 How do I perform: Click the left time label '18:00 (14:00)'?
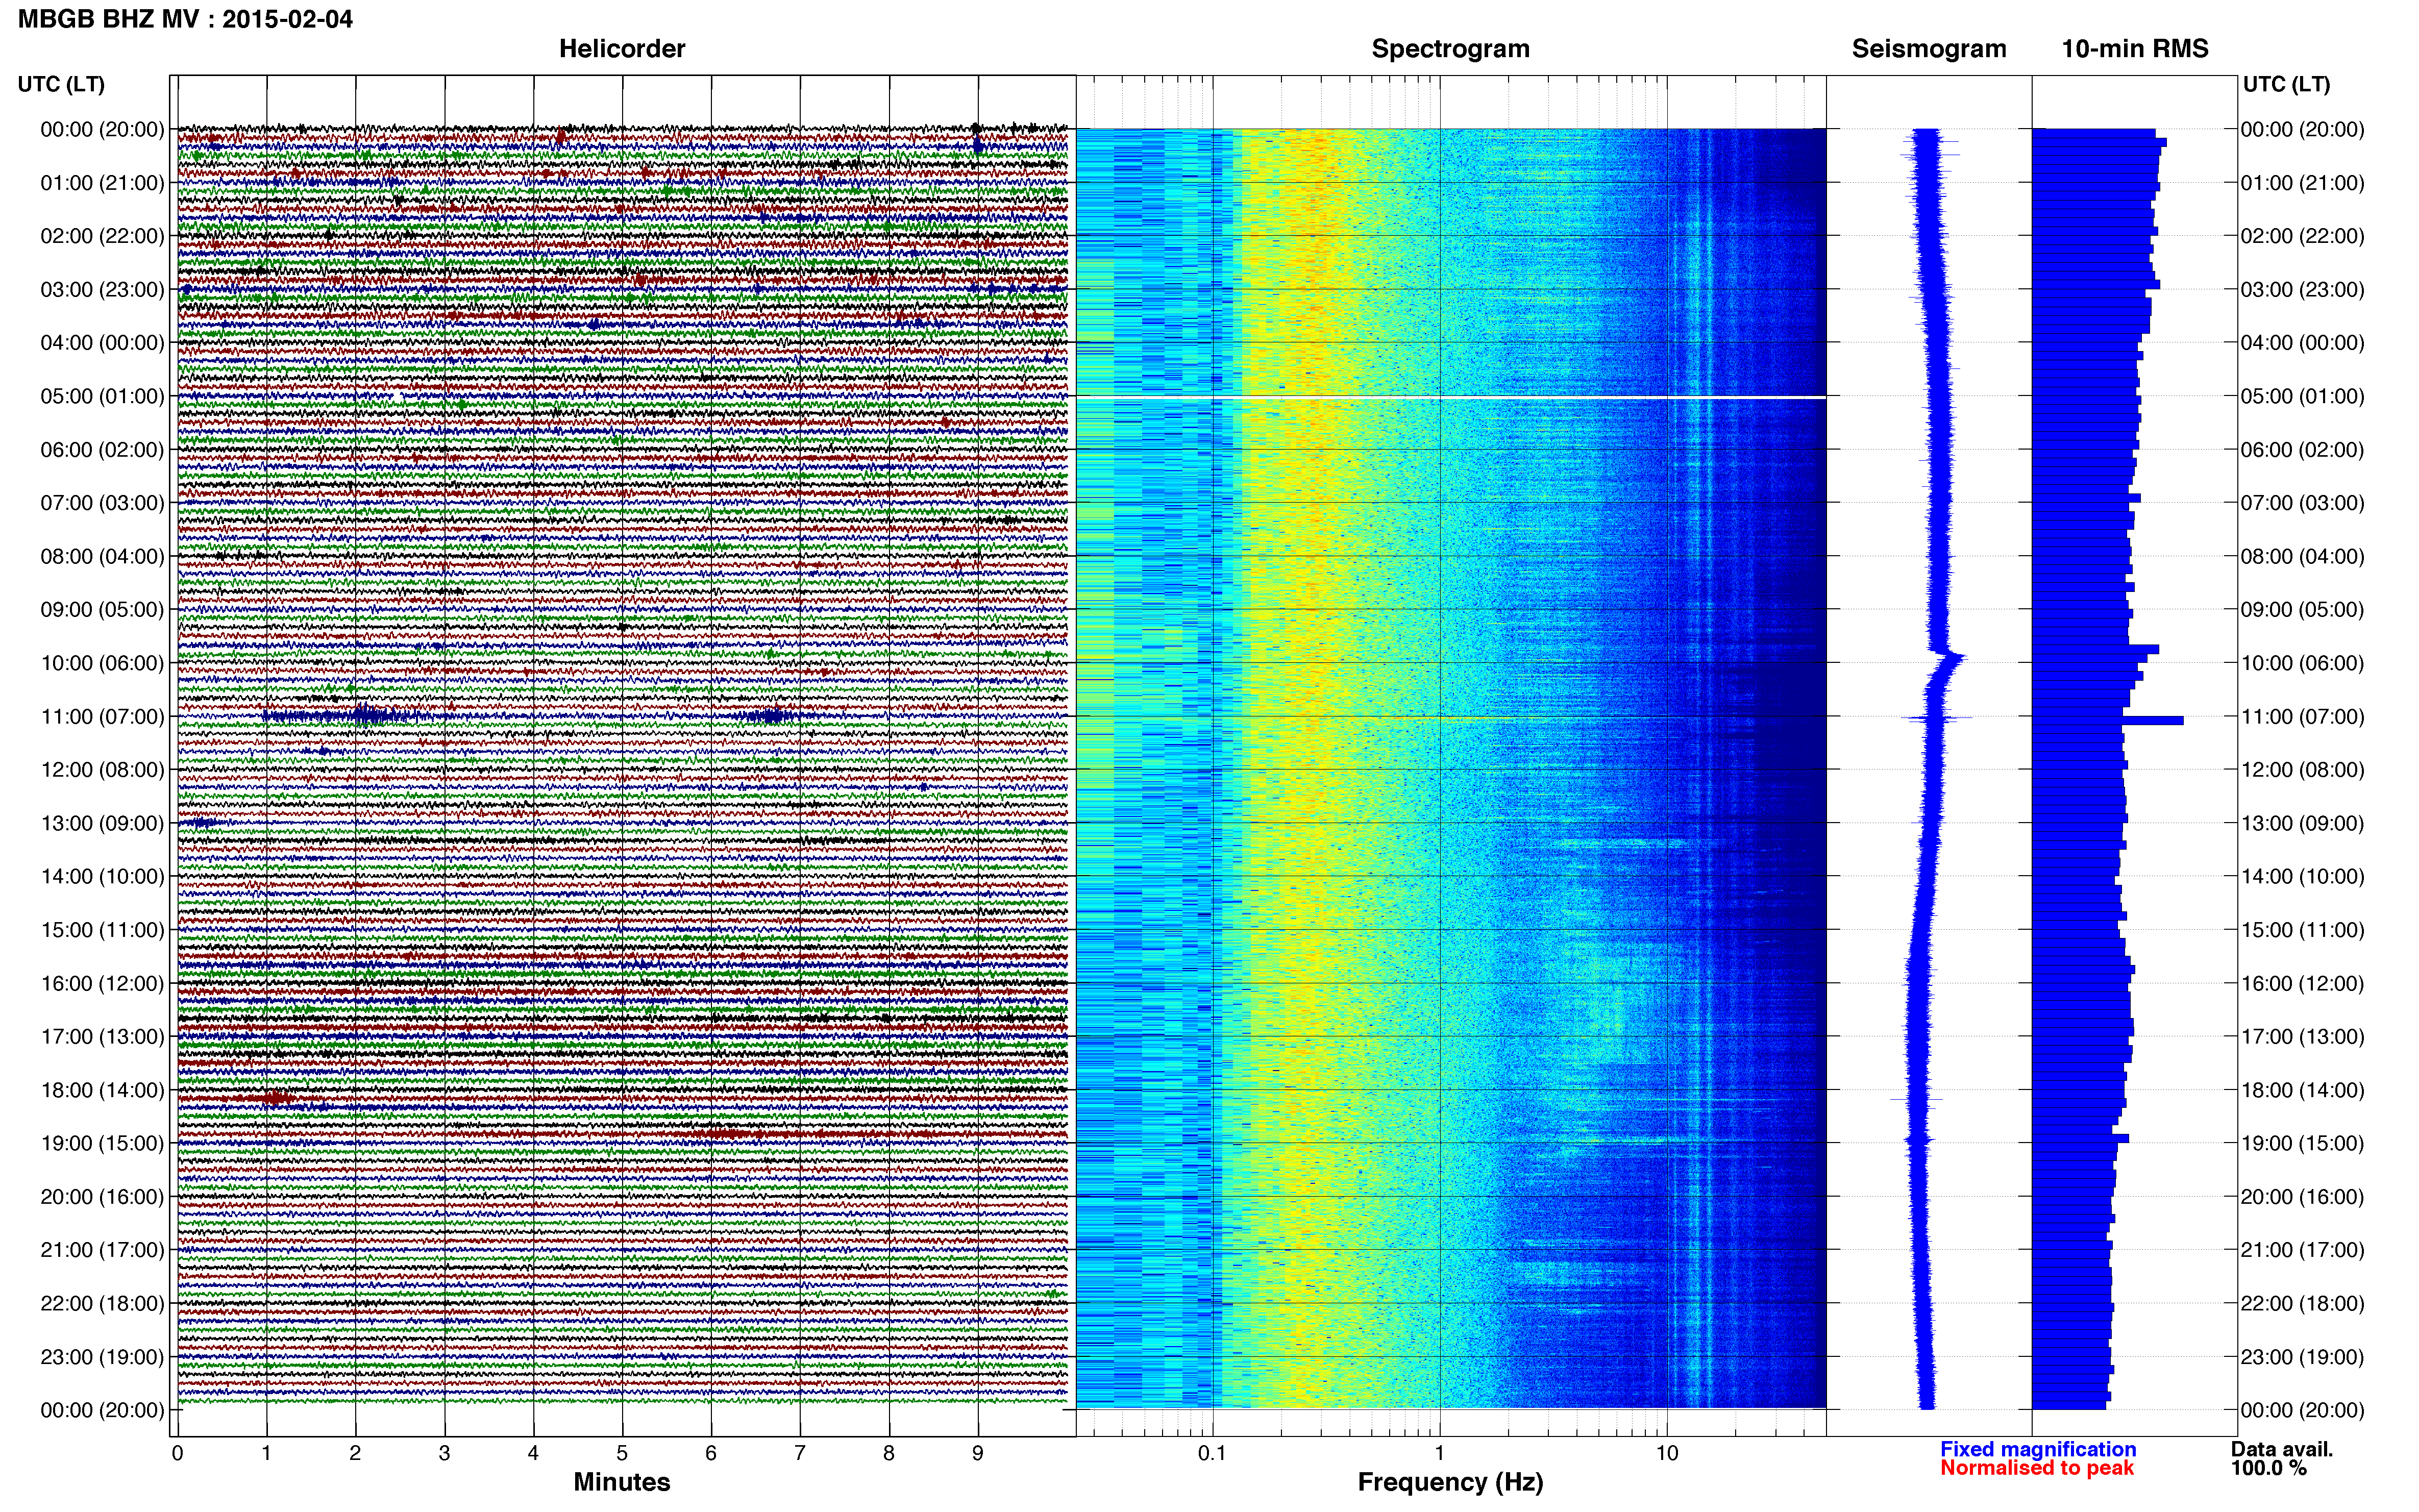(x=102, y=1090)
